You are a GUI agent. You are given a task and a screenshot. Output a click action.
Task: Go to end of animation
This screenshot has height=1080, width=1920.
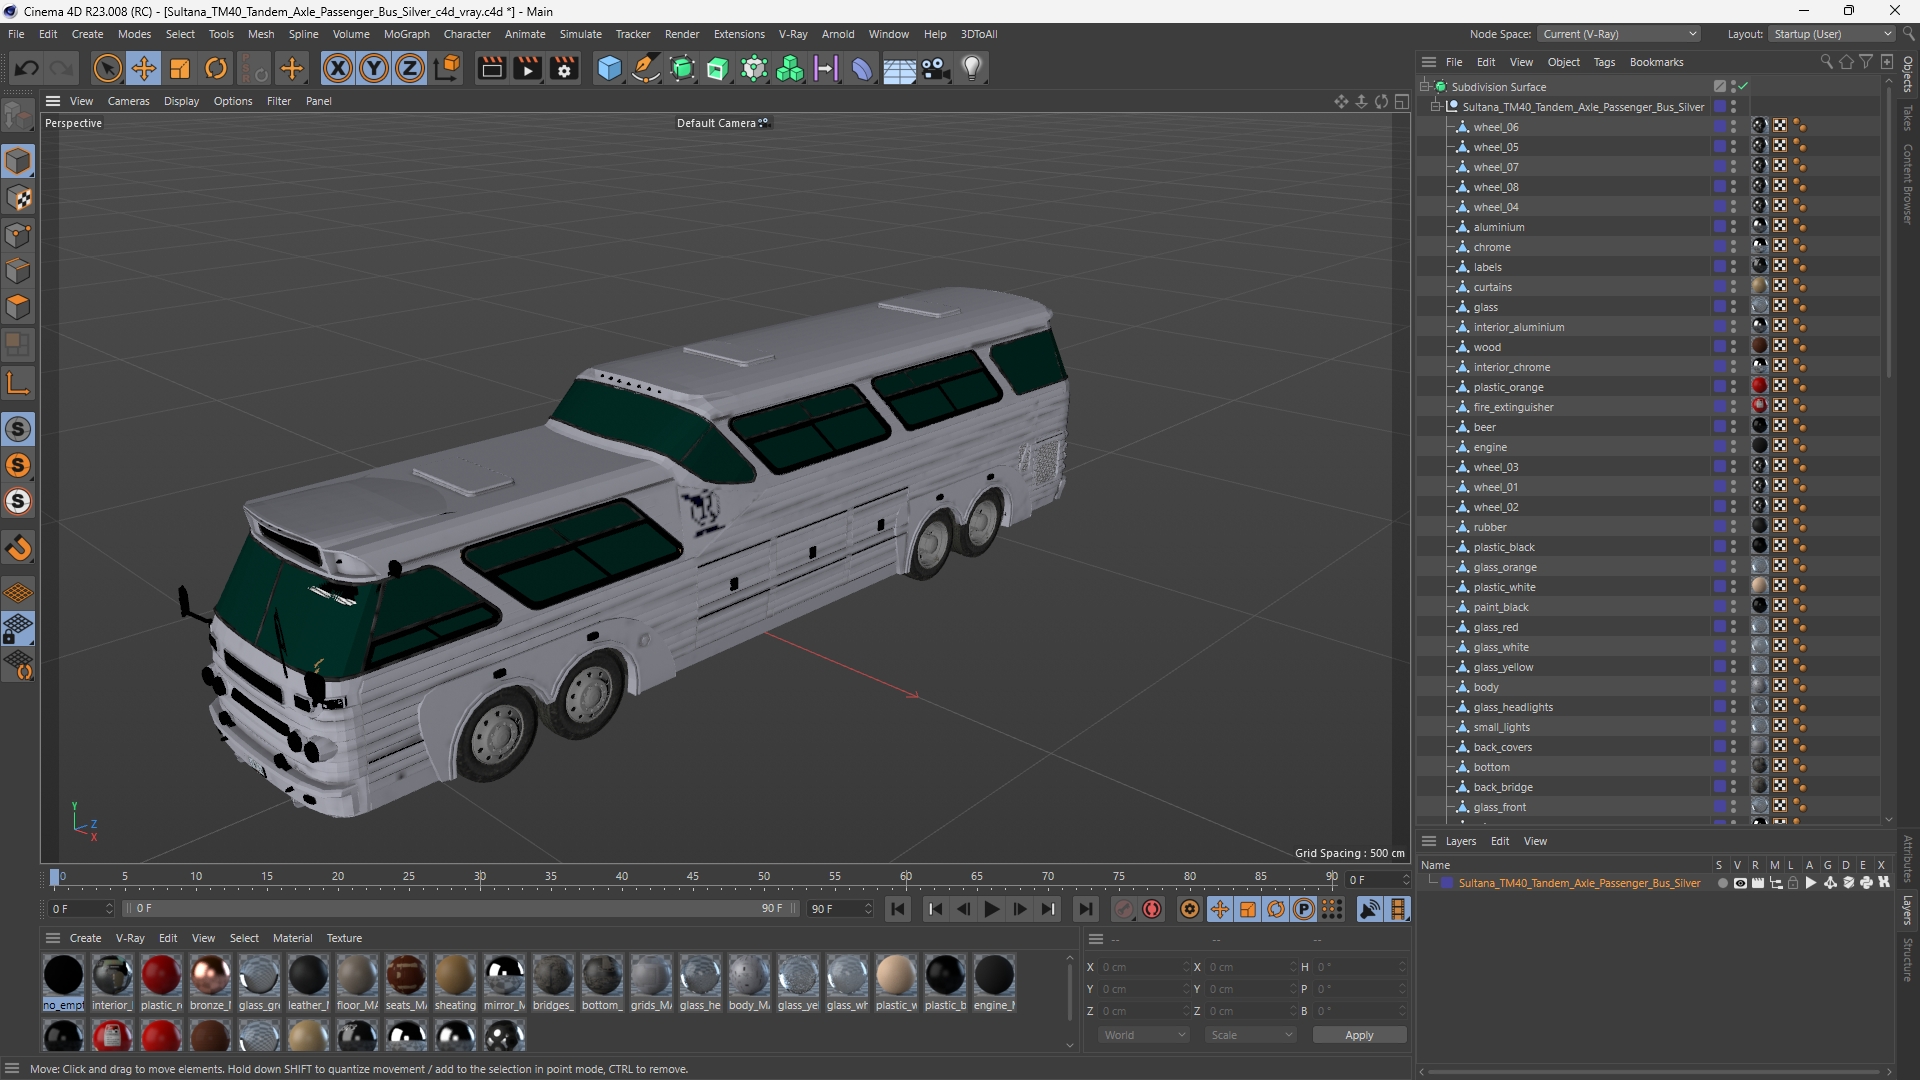(1085, 909)
